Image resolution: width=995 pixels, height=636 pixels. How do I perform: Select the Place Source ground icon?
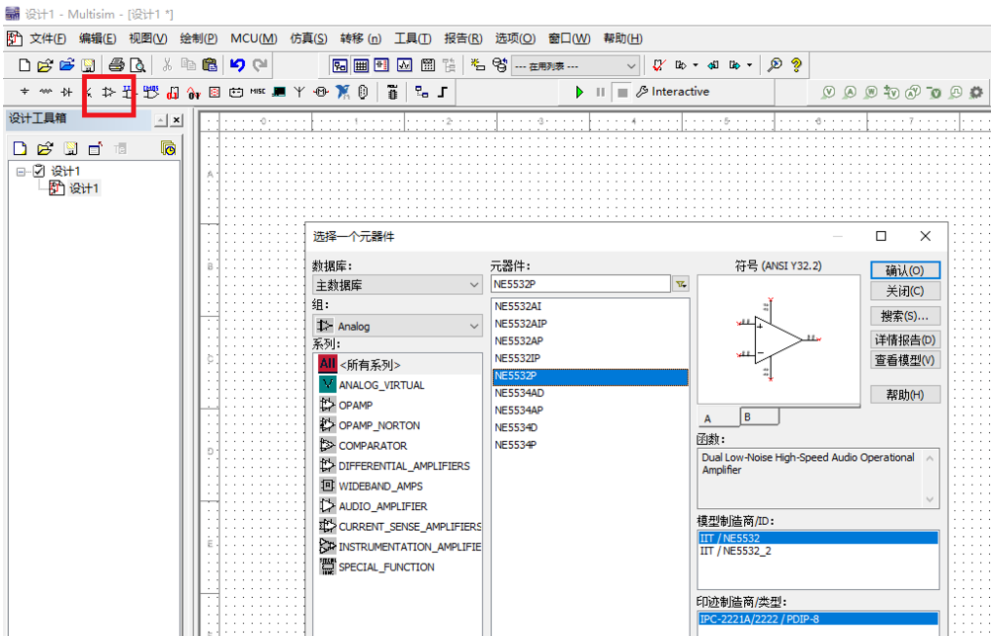click(25, 92)
